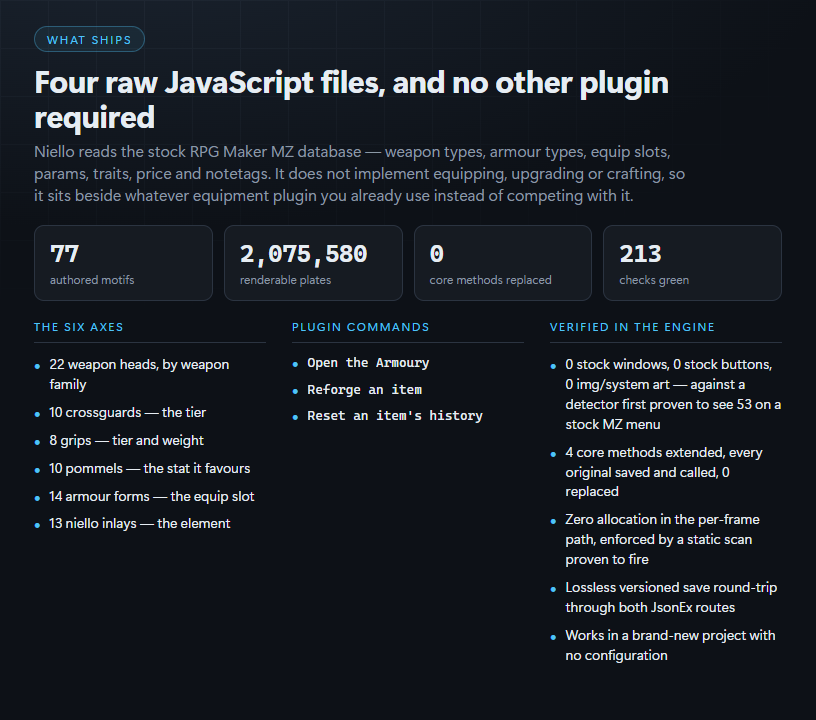Image resolution: width=816 pixels, height=720 pixels.
Task: Select the '0 core methods replaced' card
Action: click(x=503, y=263)
